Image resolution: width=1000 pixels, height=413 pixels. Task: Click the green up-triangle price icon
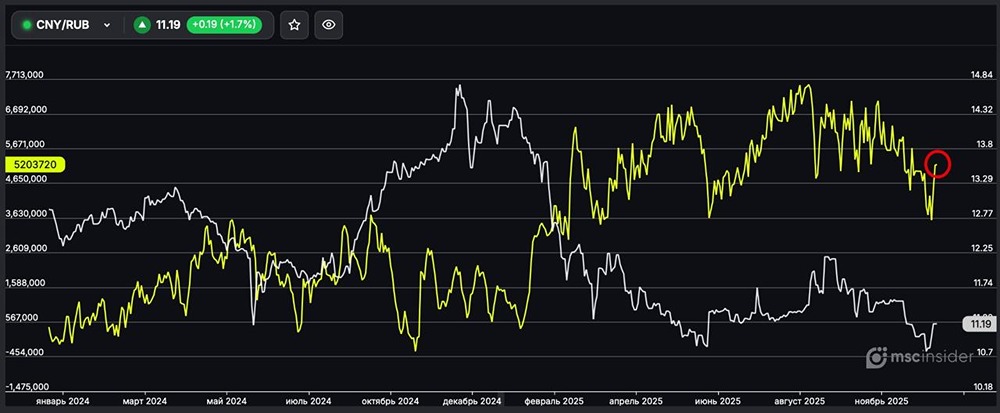coord(142,25)
